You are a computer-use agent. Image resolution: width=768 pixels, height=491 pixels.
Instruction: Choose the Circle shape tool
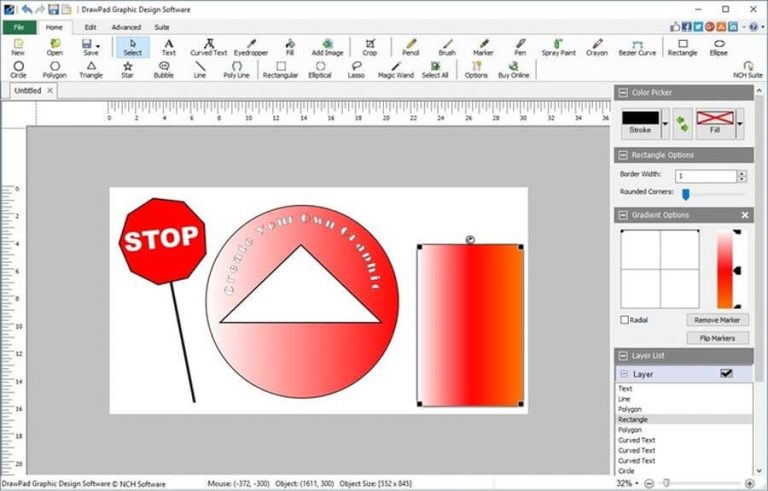pos(18,70)
